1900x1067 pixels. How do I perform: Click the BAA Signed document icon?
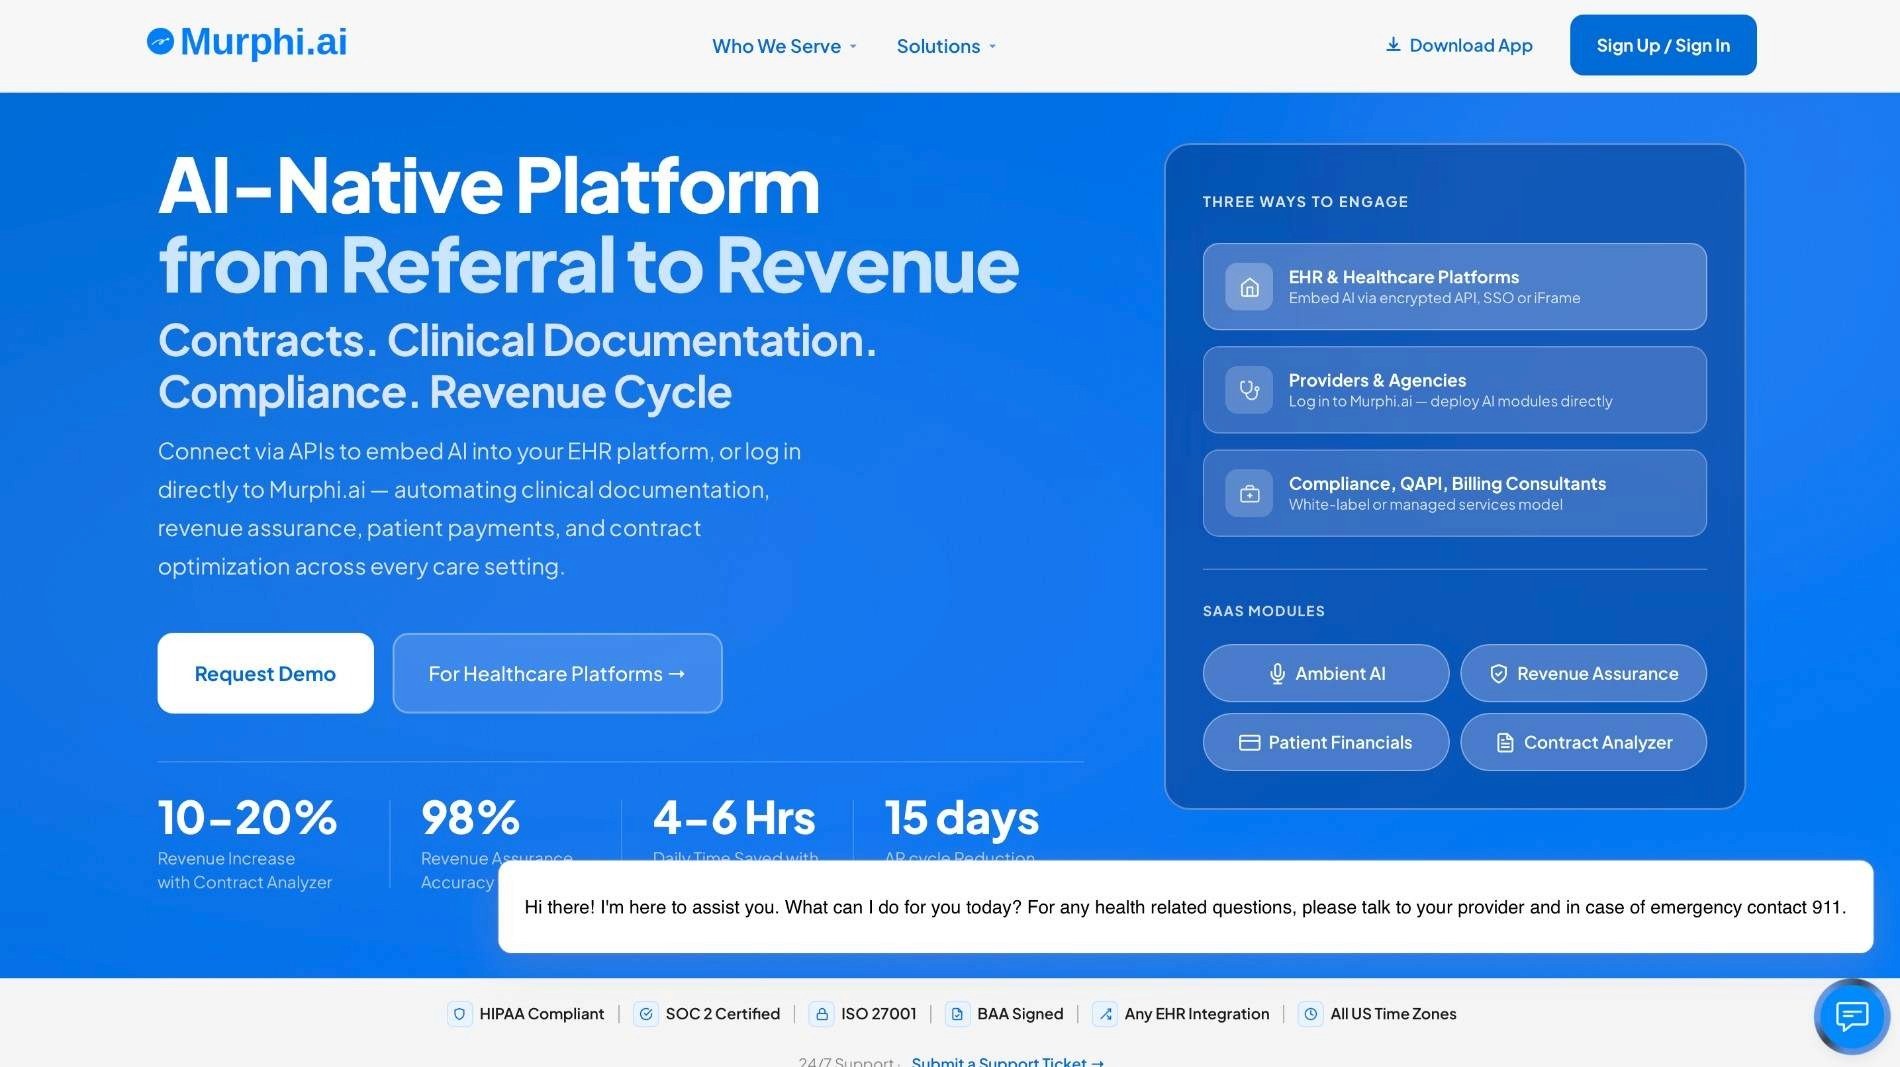957,1014
